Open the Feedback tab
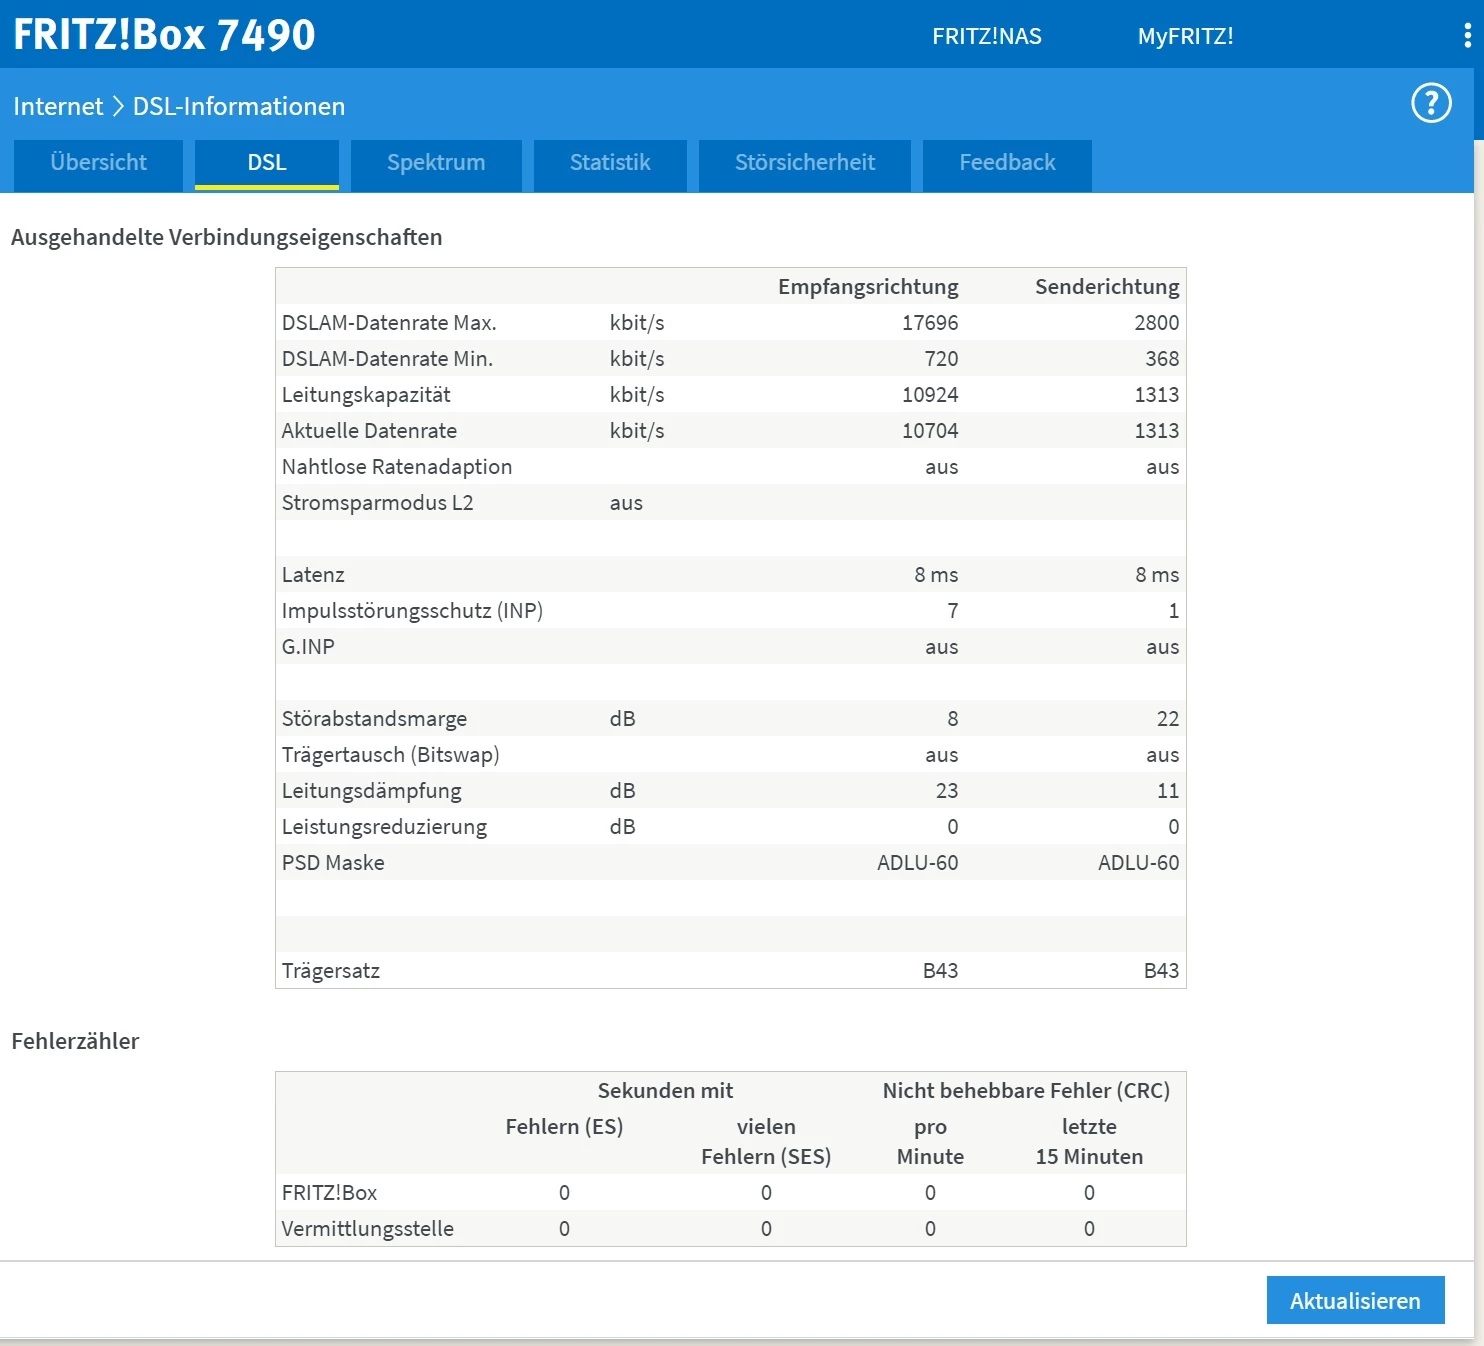1484x1346 pixels. [1007, 163]
